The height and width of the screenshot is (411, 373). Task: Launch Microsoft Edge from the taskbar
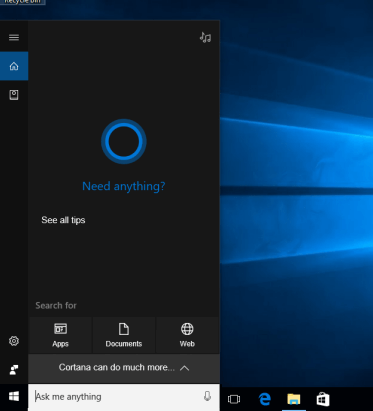coord(265,399)
